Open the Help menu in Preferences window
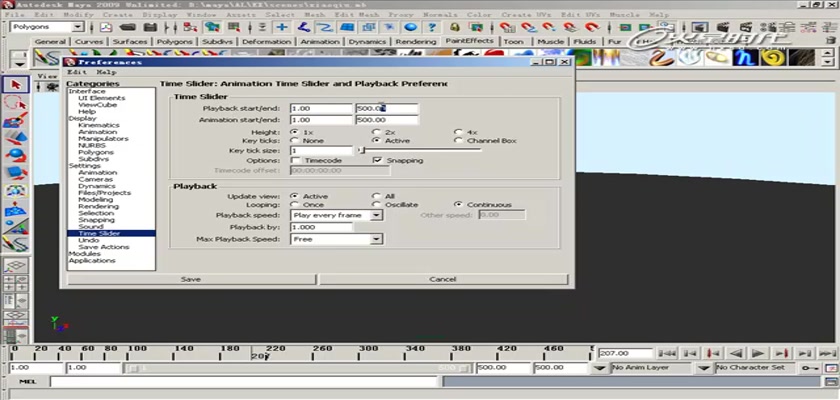 click(x=106, y=72)
